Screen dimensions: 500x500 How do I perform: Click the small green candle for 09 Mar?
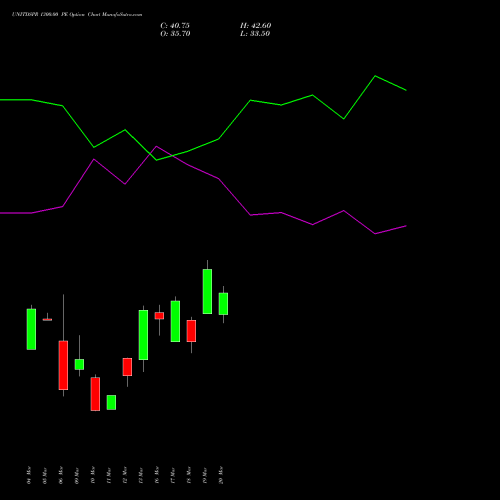click(x=79, y=364)
